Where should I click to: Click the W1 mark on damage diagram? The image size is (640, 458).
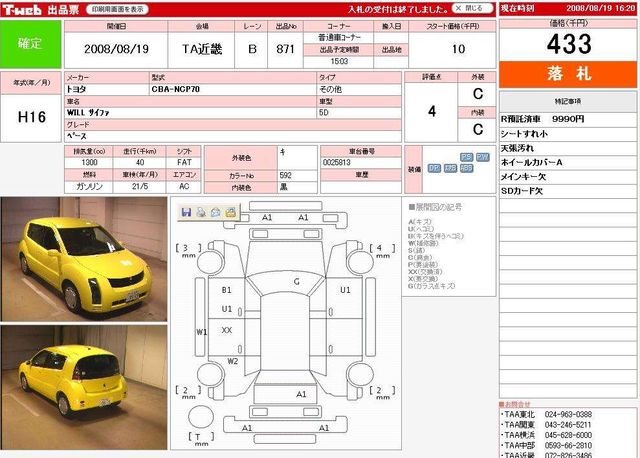pos(202,332)
